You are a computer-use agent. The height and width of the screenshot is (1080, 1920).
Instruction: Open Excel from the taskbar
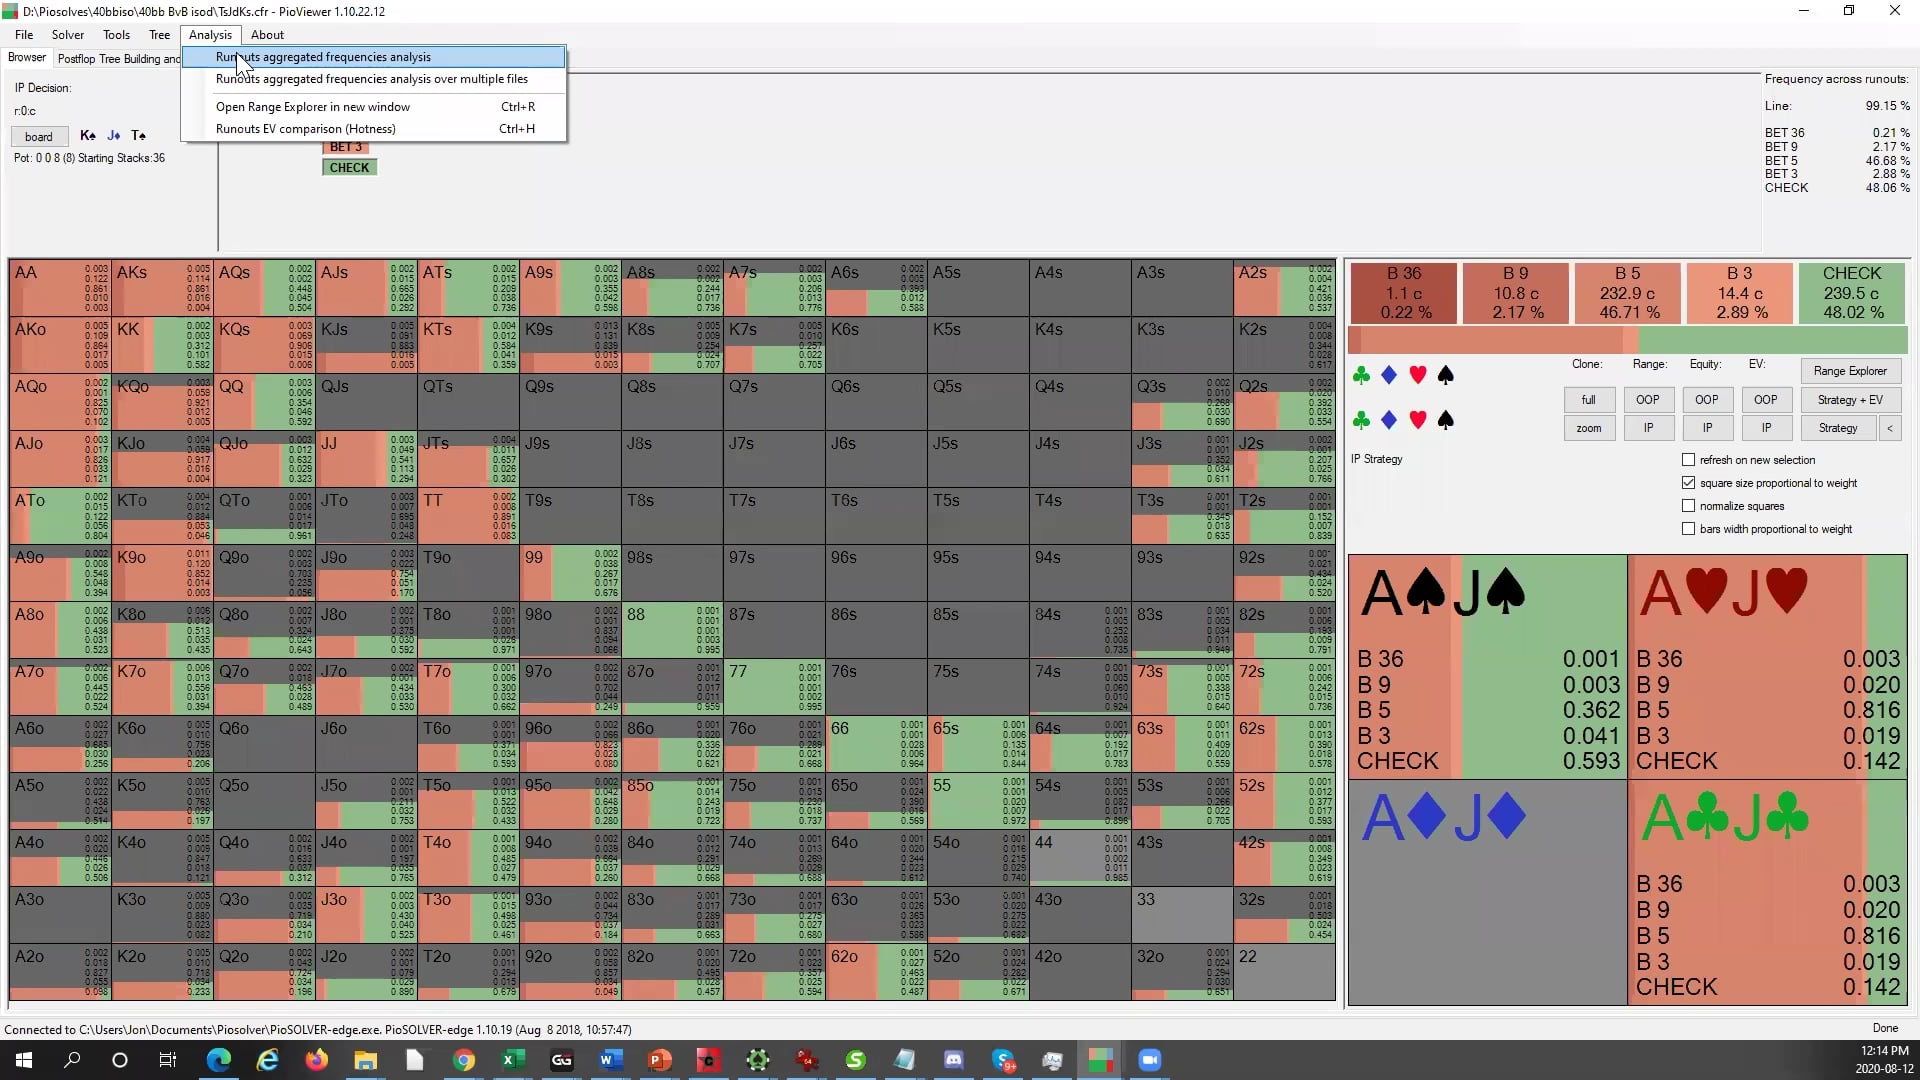tap(513, 1059)
